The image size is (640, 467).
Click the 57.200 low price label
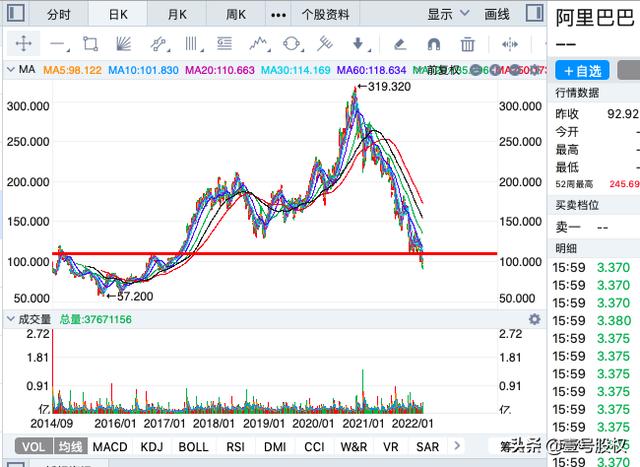click(x=135, y=296)
